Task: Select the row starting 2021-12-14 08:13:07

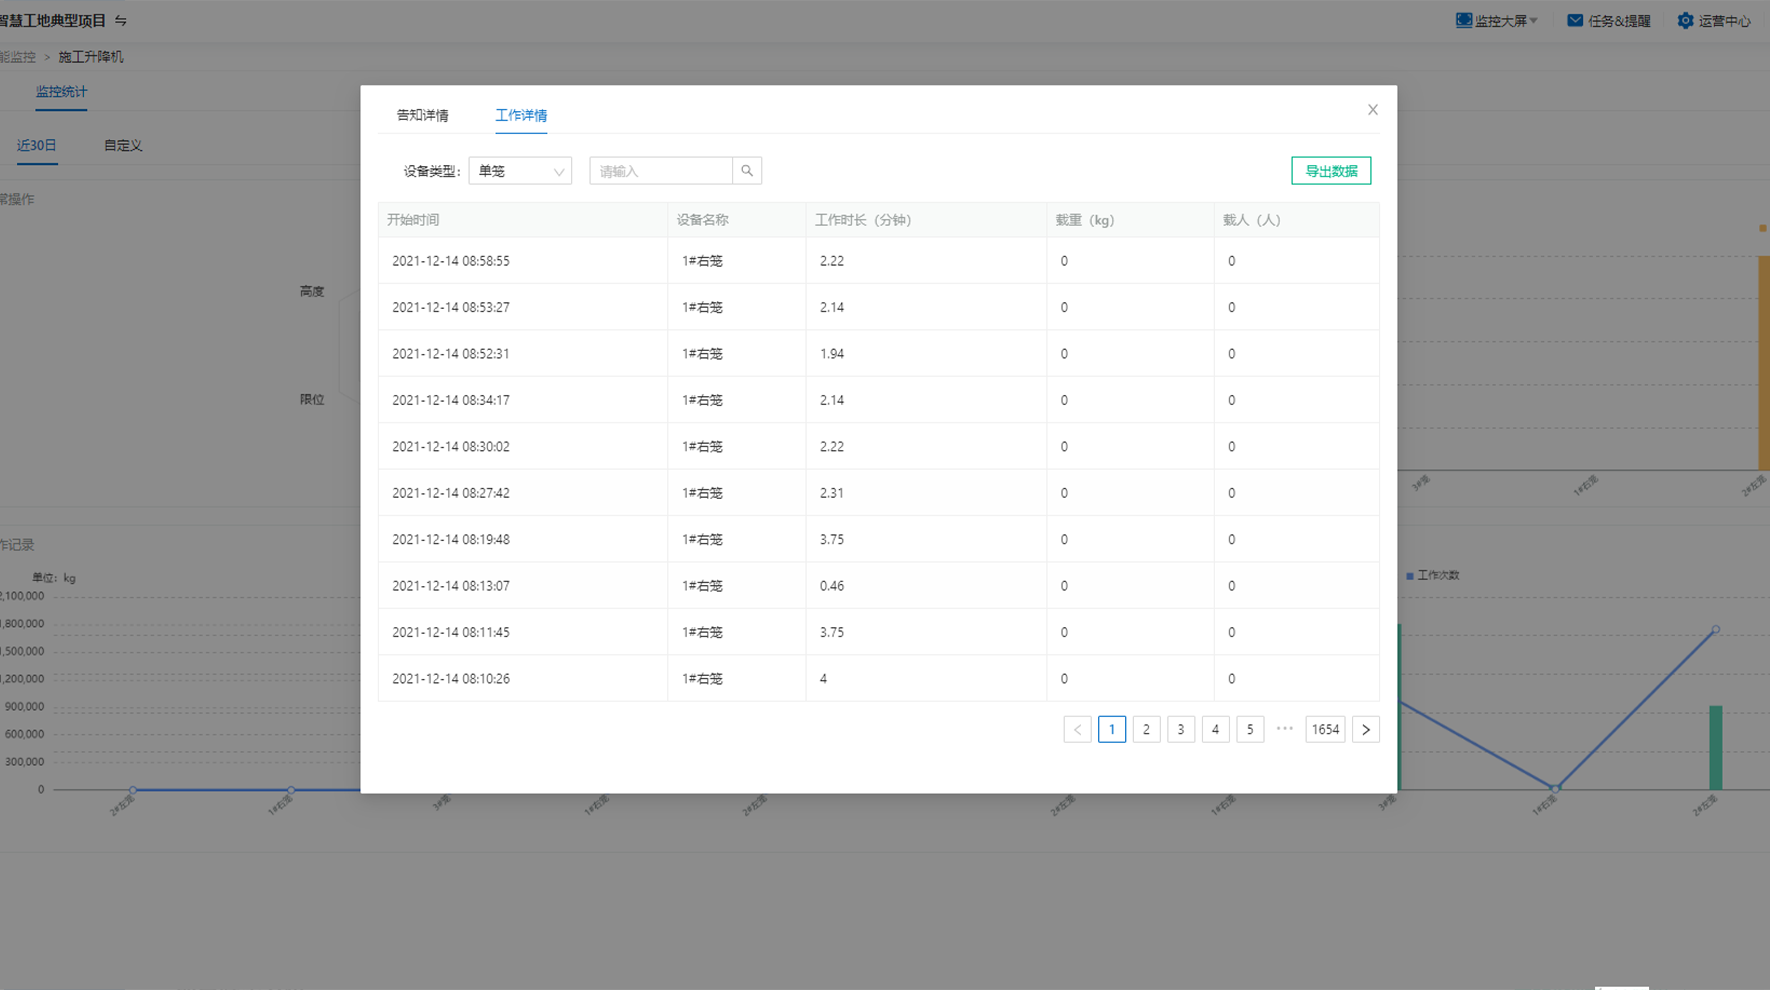Action: click(x=879, y=586)
